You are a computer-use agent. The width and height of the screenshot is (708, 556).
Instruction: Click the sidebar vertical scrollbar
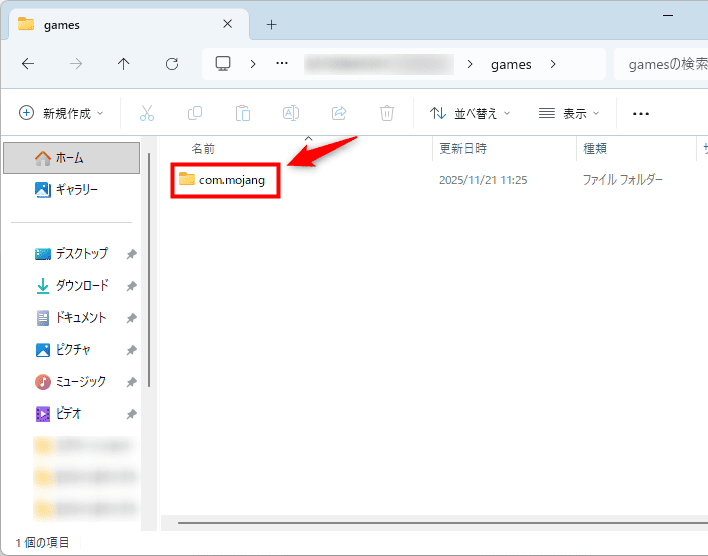click(x=149, y=270)
